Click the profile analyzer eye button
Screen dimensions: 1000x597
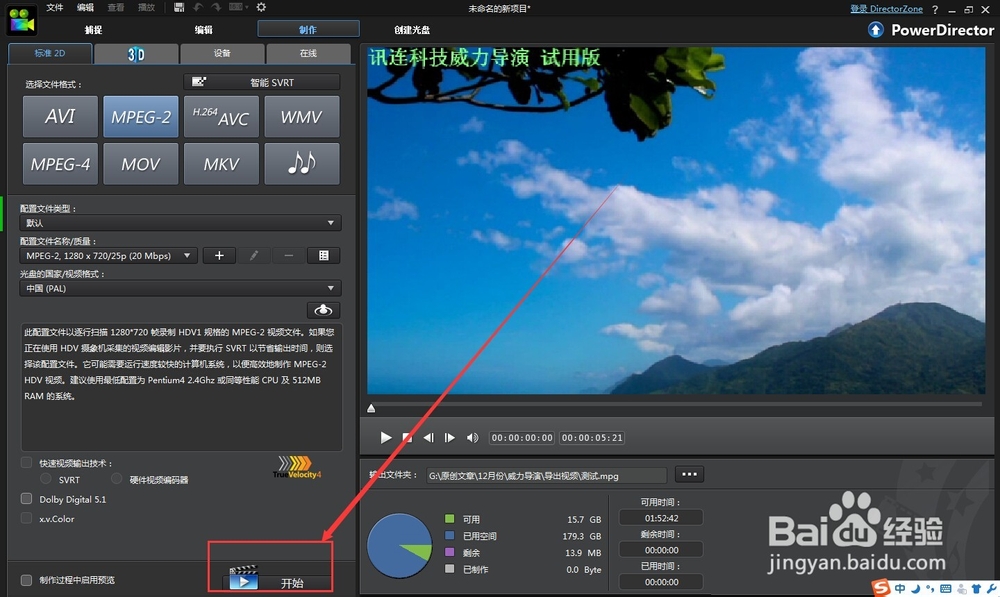323,310
